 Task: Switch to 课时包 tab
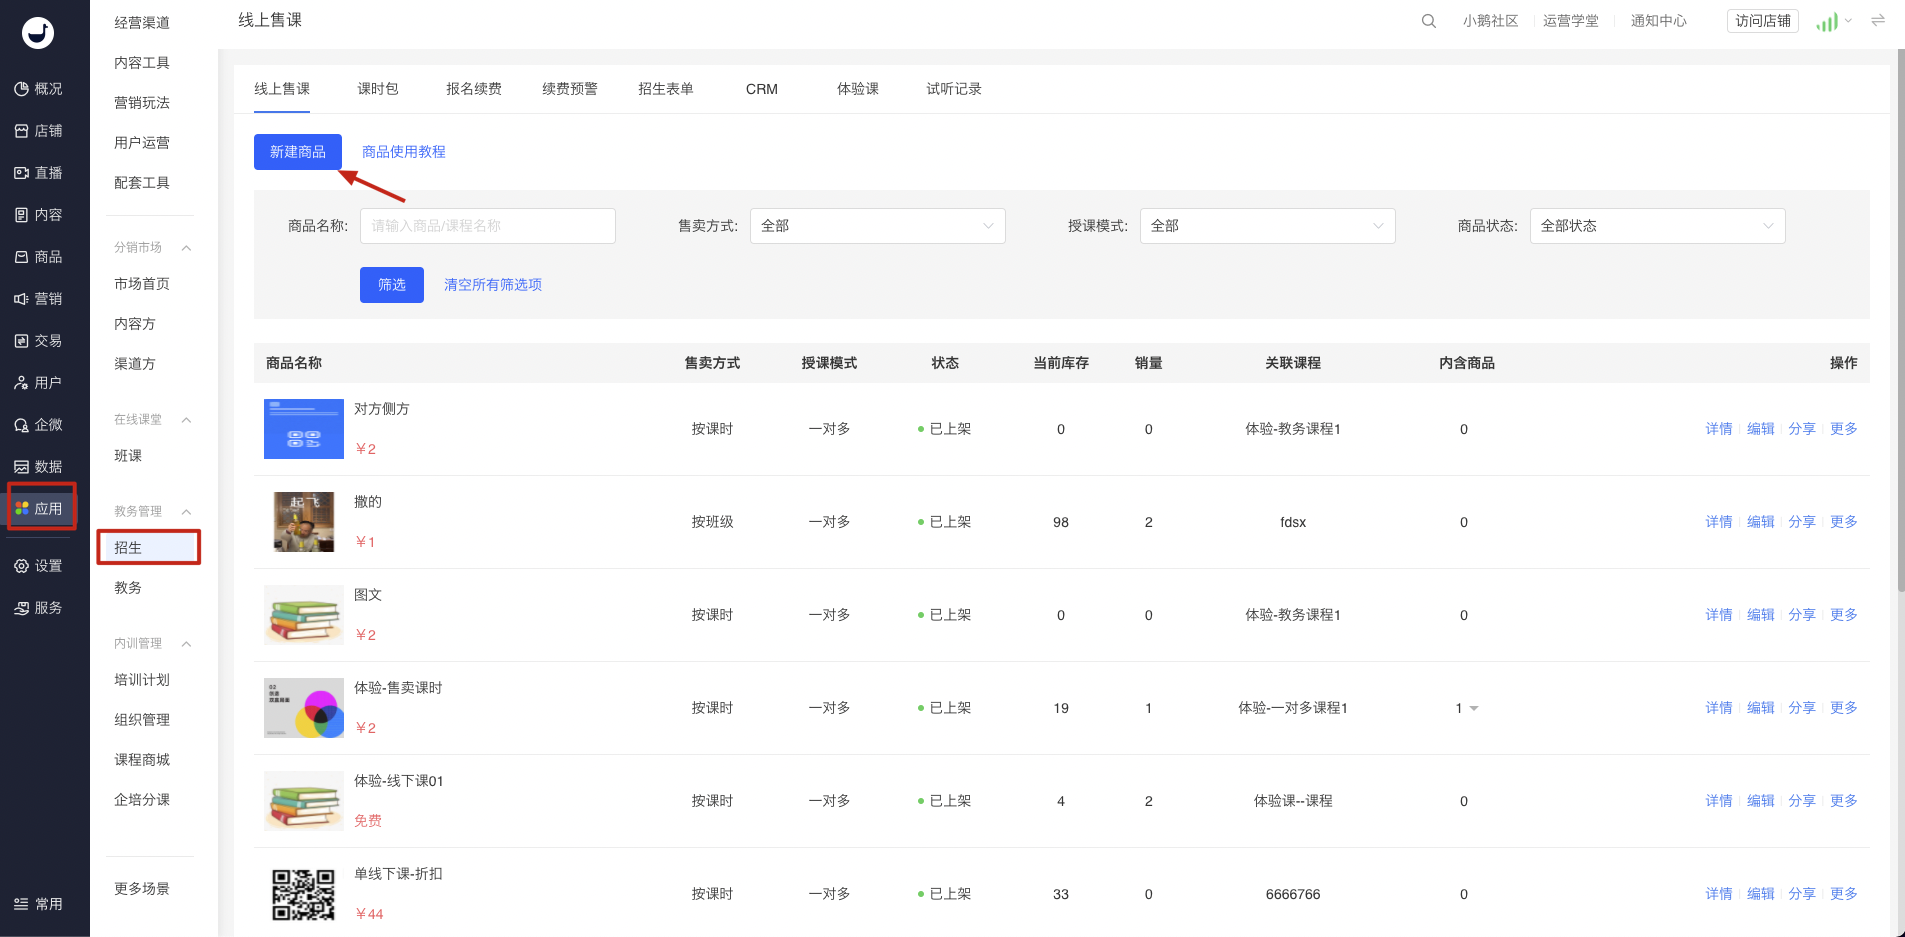click(x=378, y=89)
